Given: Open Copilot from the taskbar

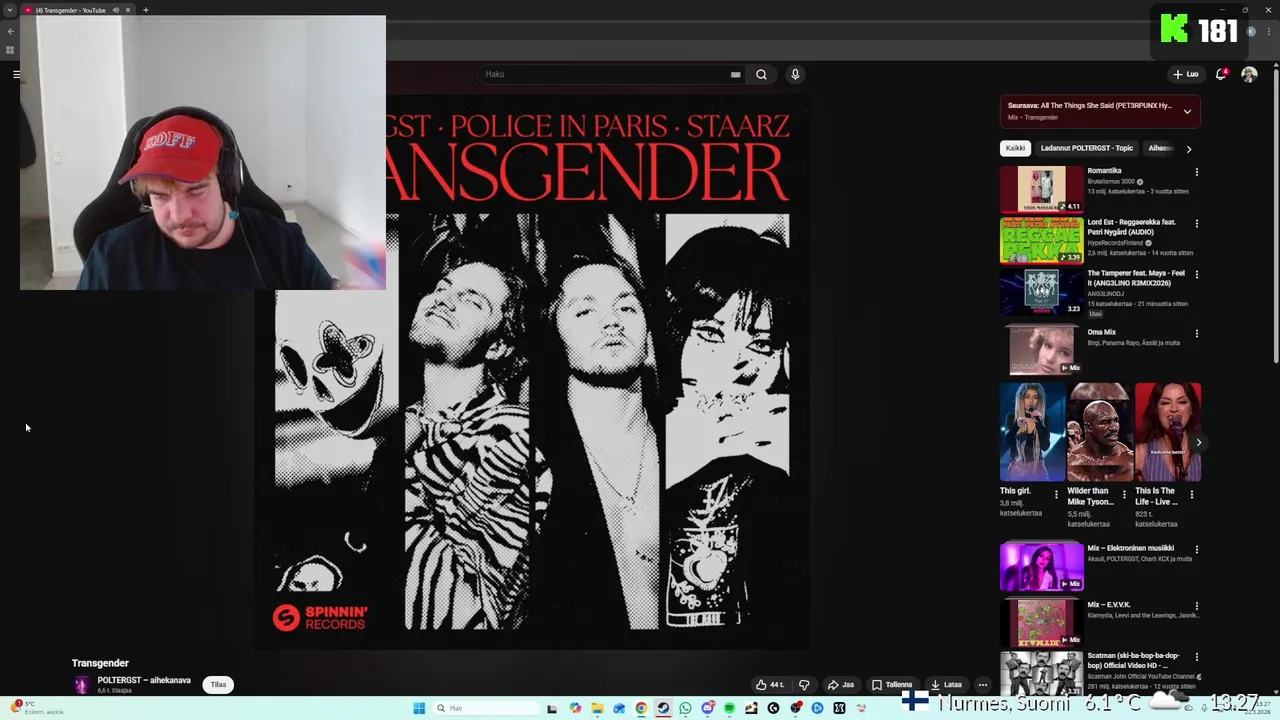Looking at the screenshot, I should coord(575,708).
